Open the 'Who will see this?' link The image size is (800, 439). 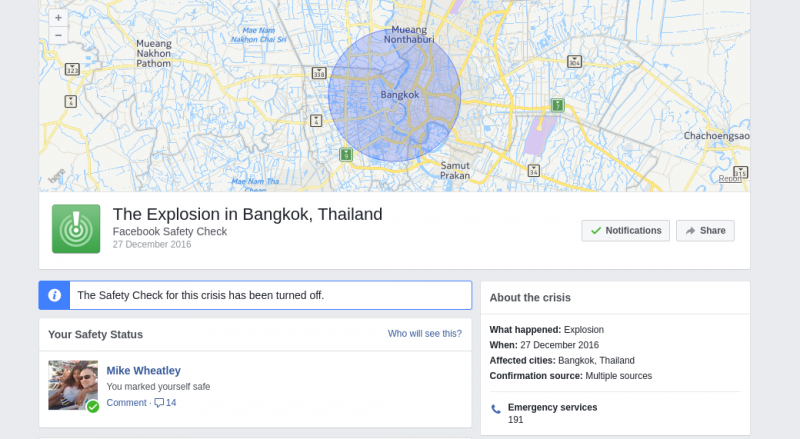tap(424, 333)
